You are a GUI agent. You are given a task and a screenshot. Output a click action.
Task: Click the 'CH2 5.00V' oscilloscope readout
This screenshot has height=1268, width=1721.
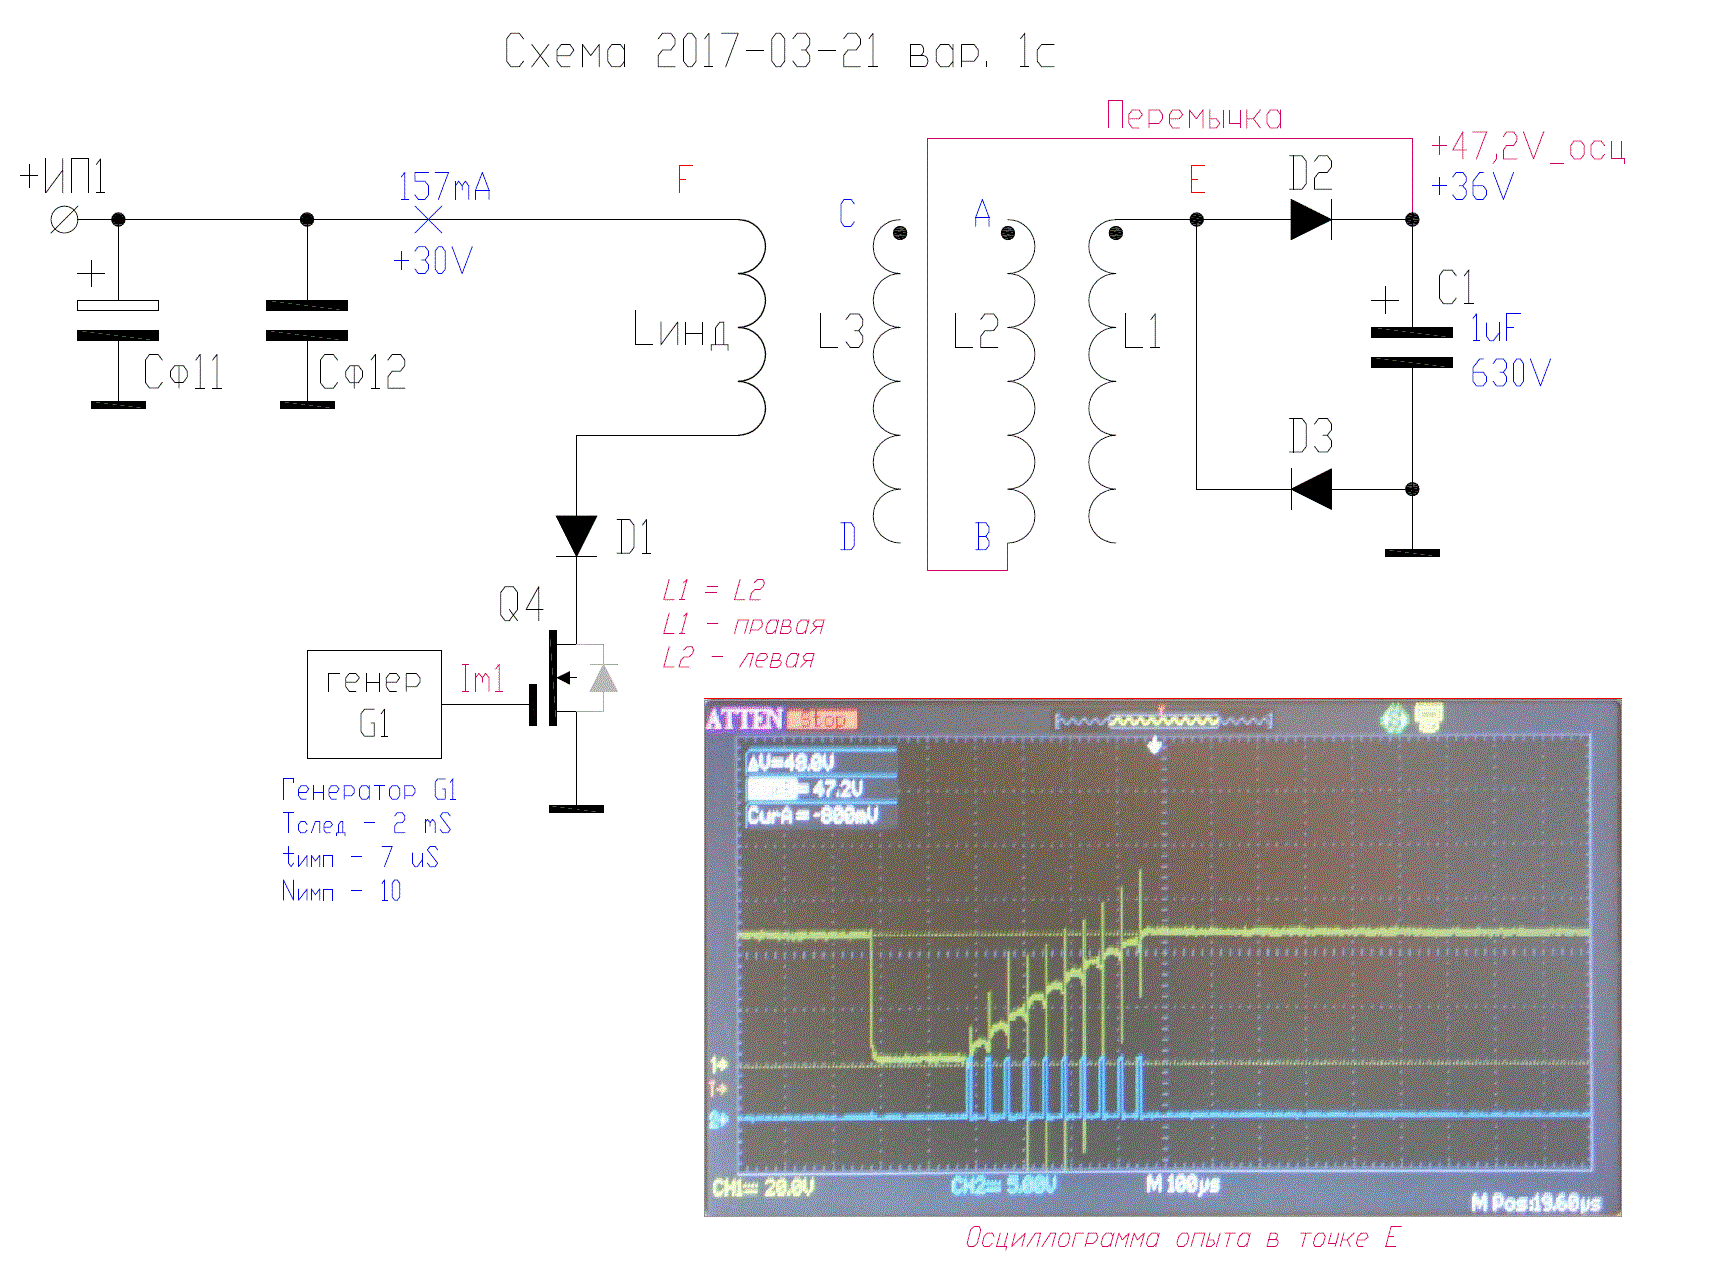point(1003,1186)
